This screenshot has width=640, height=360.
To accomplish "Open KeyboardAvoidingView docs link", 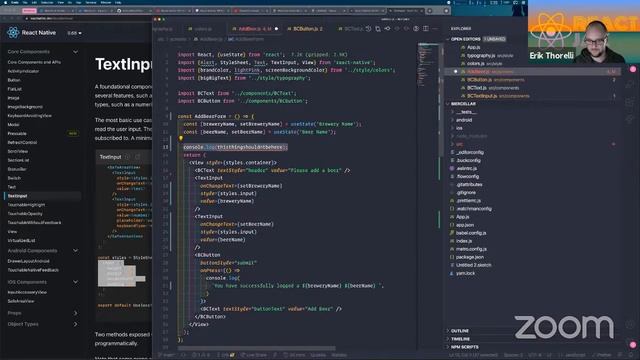I will [29, 116].
